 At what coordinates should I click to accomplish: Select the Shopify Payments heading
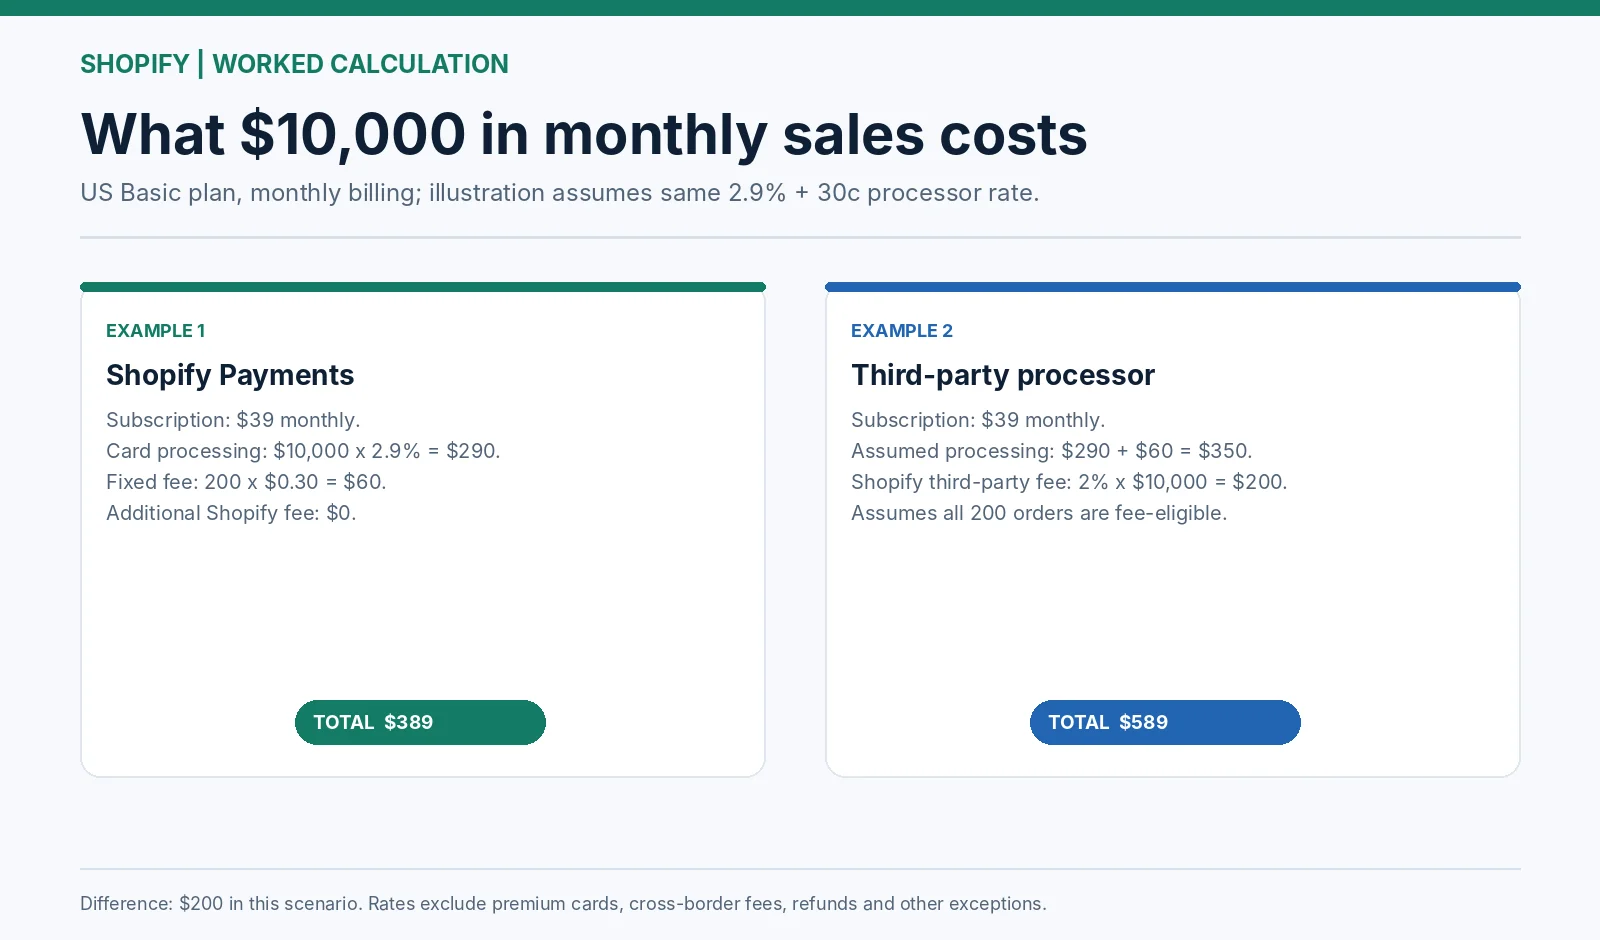(230, 375)
